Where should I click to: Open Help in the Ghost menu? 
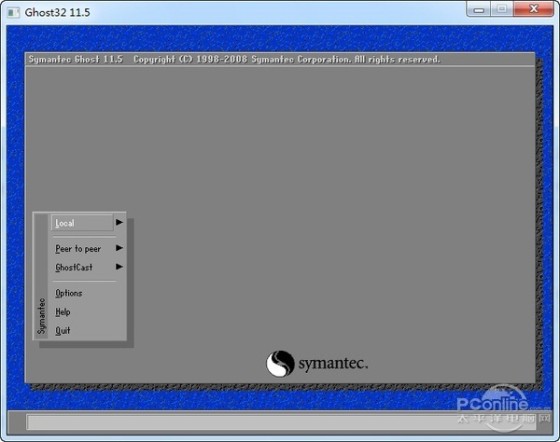[x=62, y=312]
